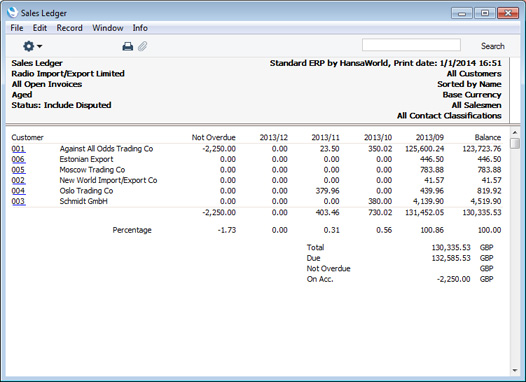The width and height of the screenshot is (526, 382).
Task: Select New World Import/Export Co name
Action: pyautogui.click(x=108, y=180)
